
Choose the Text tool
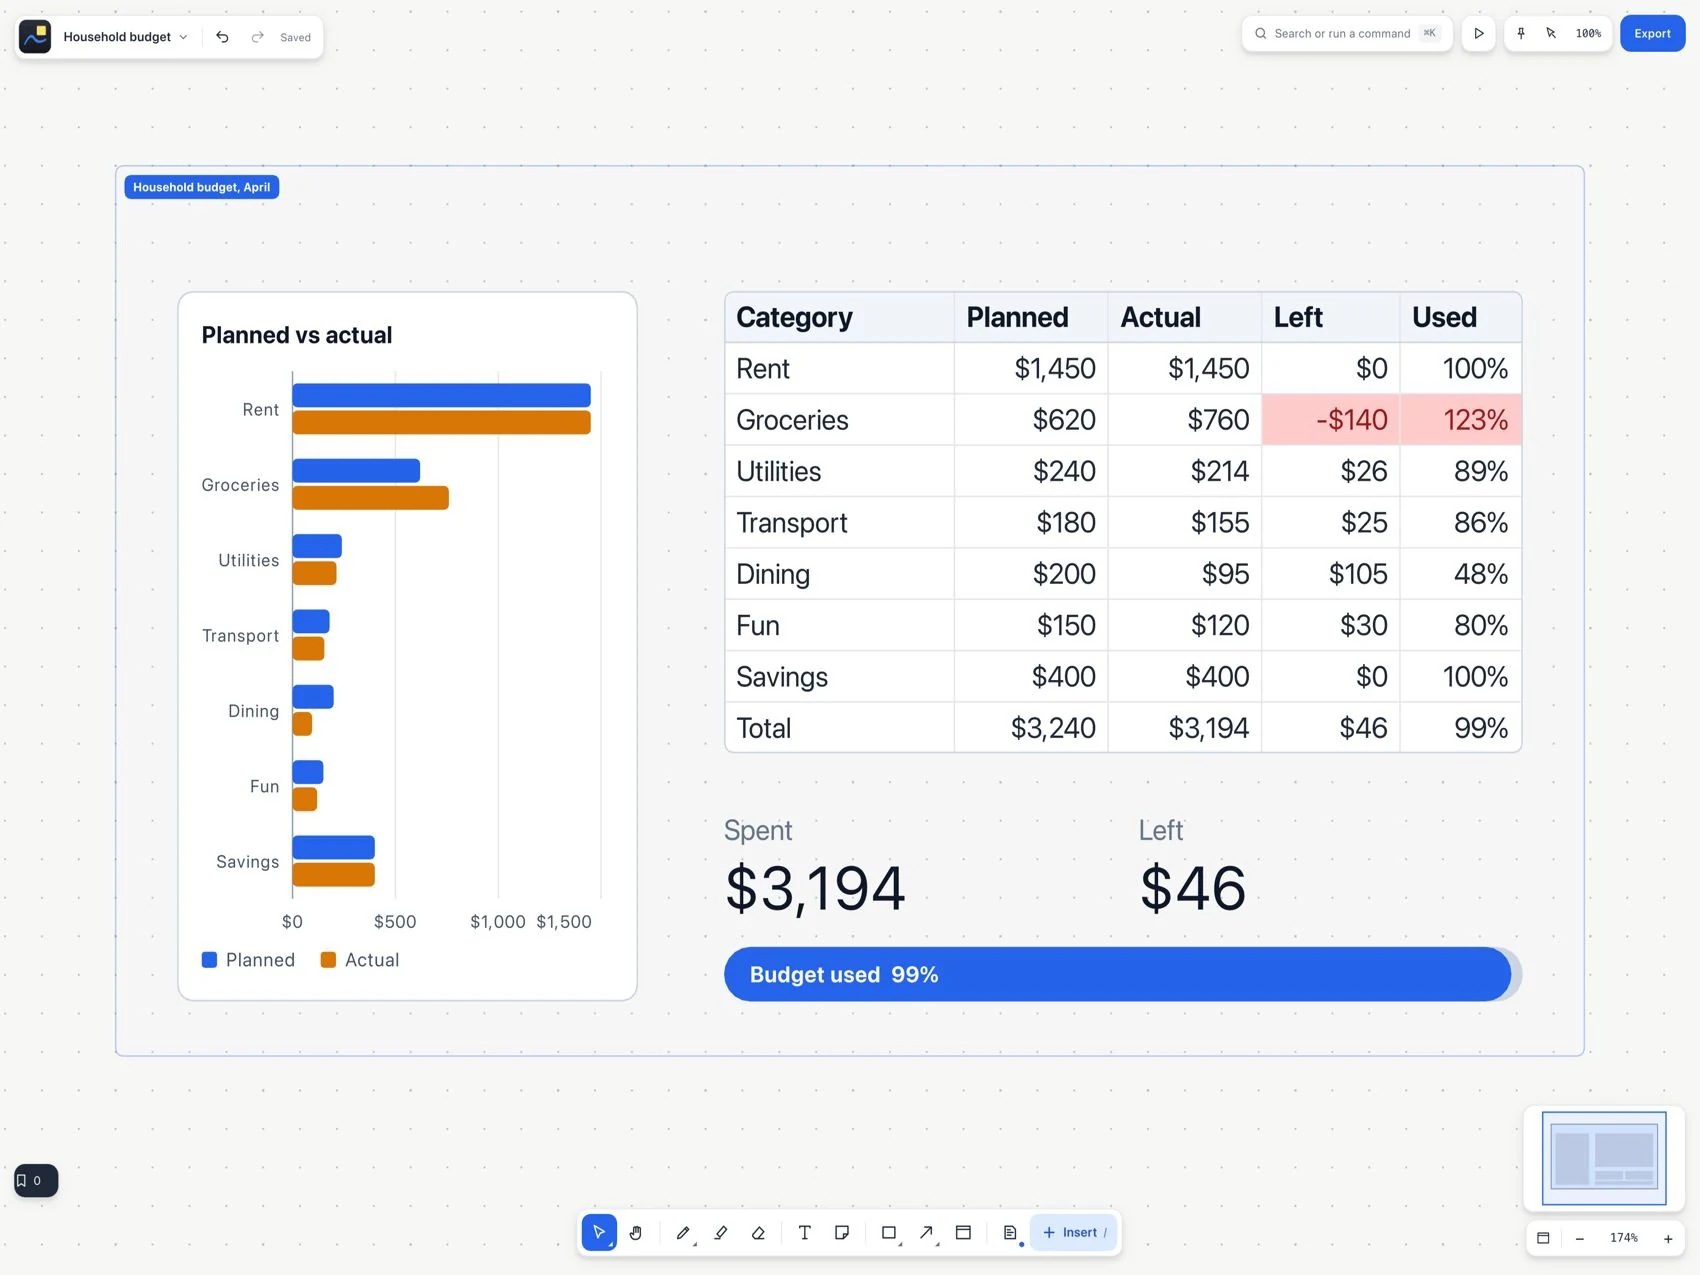pos(804,1232)
